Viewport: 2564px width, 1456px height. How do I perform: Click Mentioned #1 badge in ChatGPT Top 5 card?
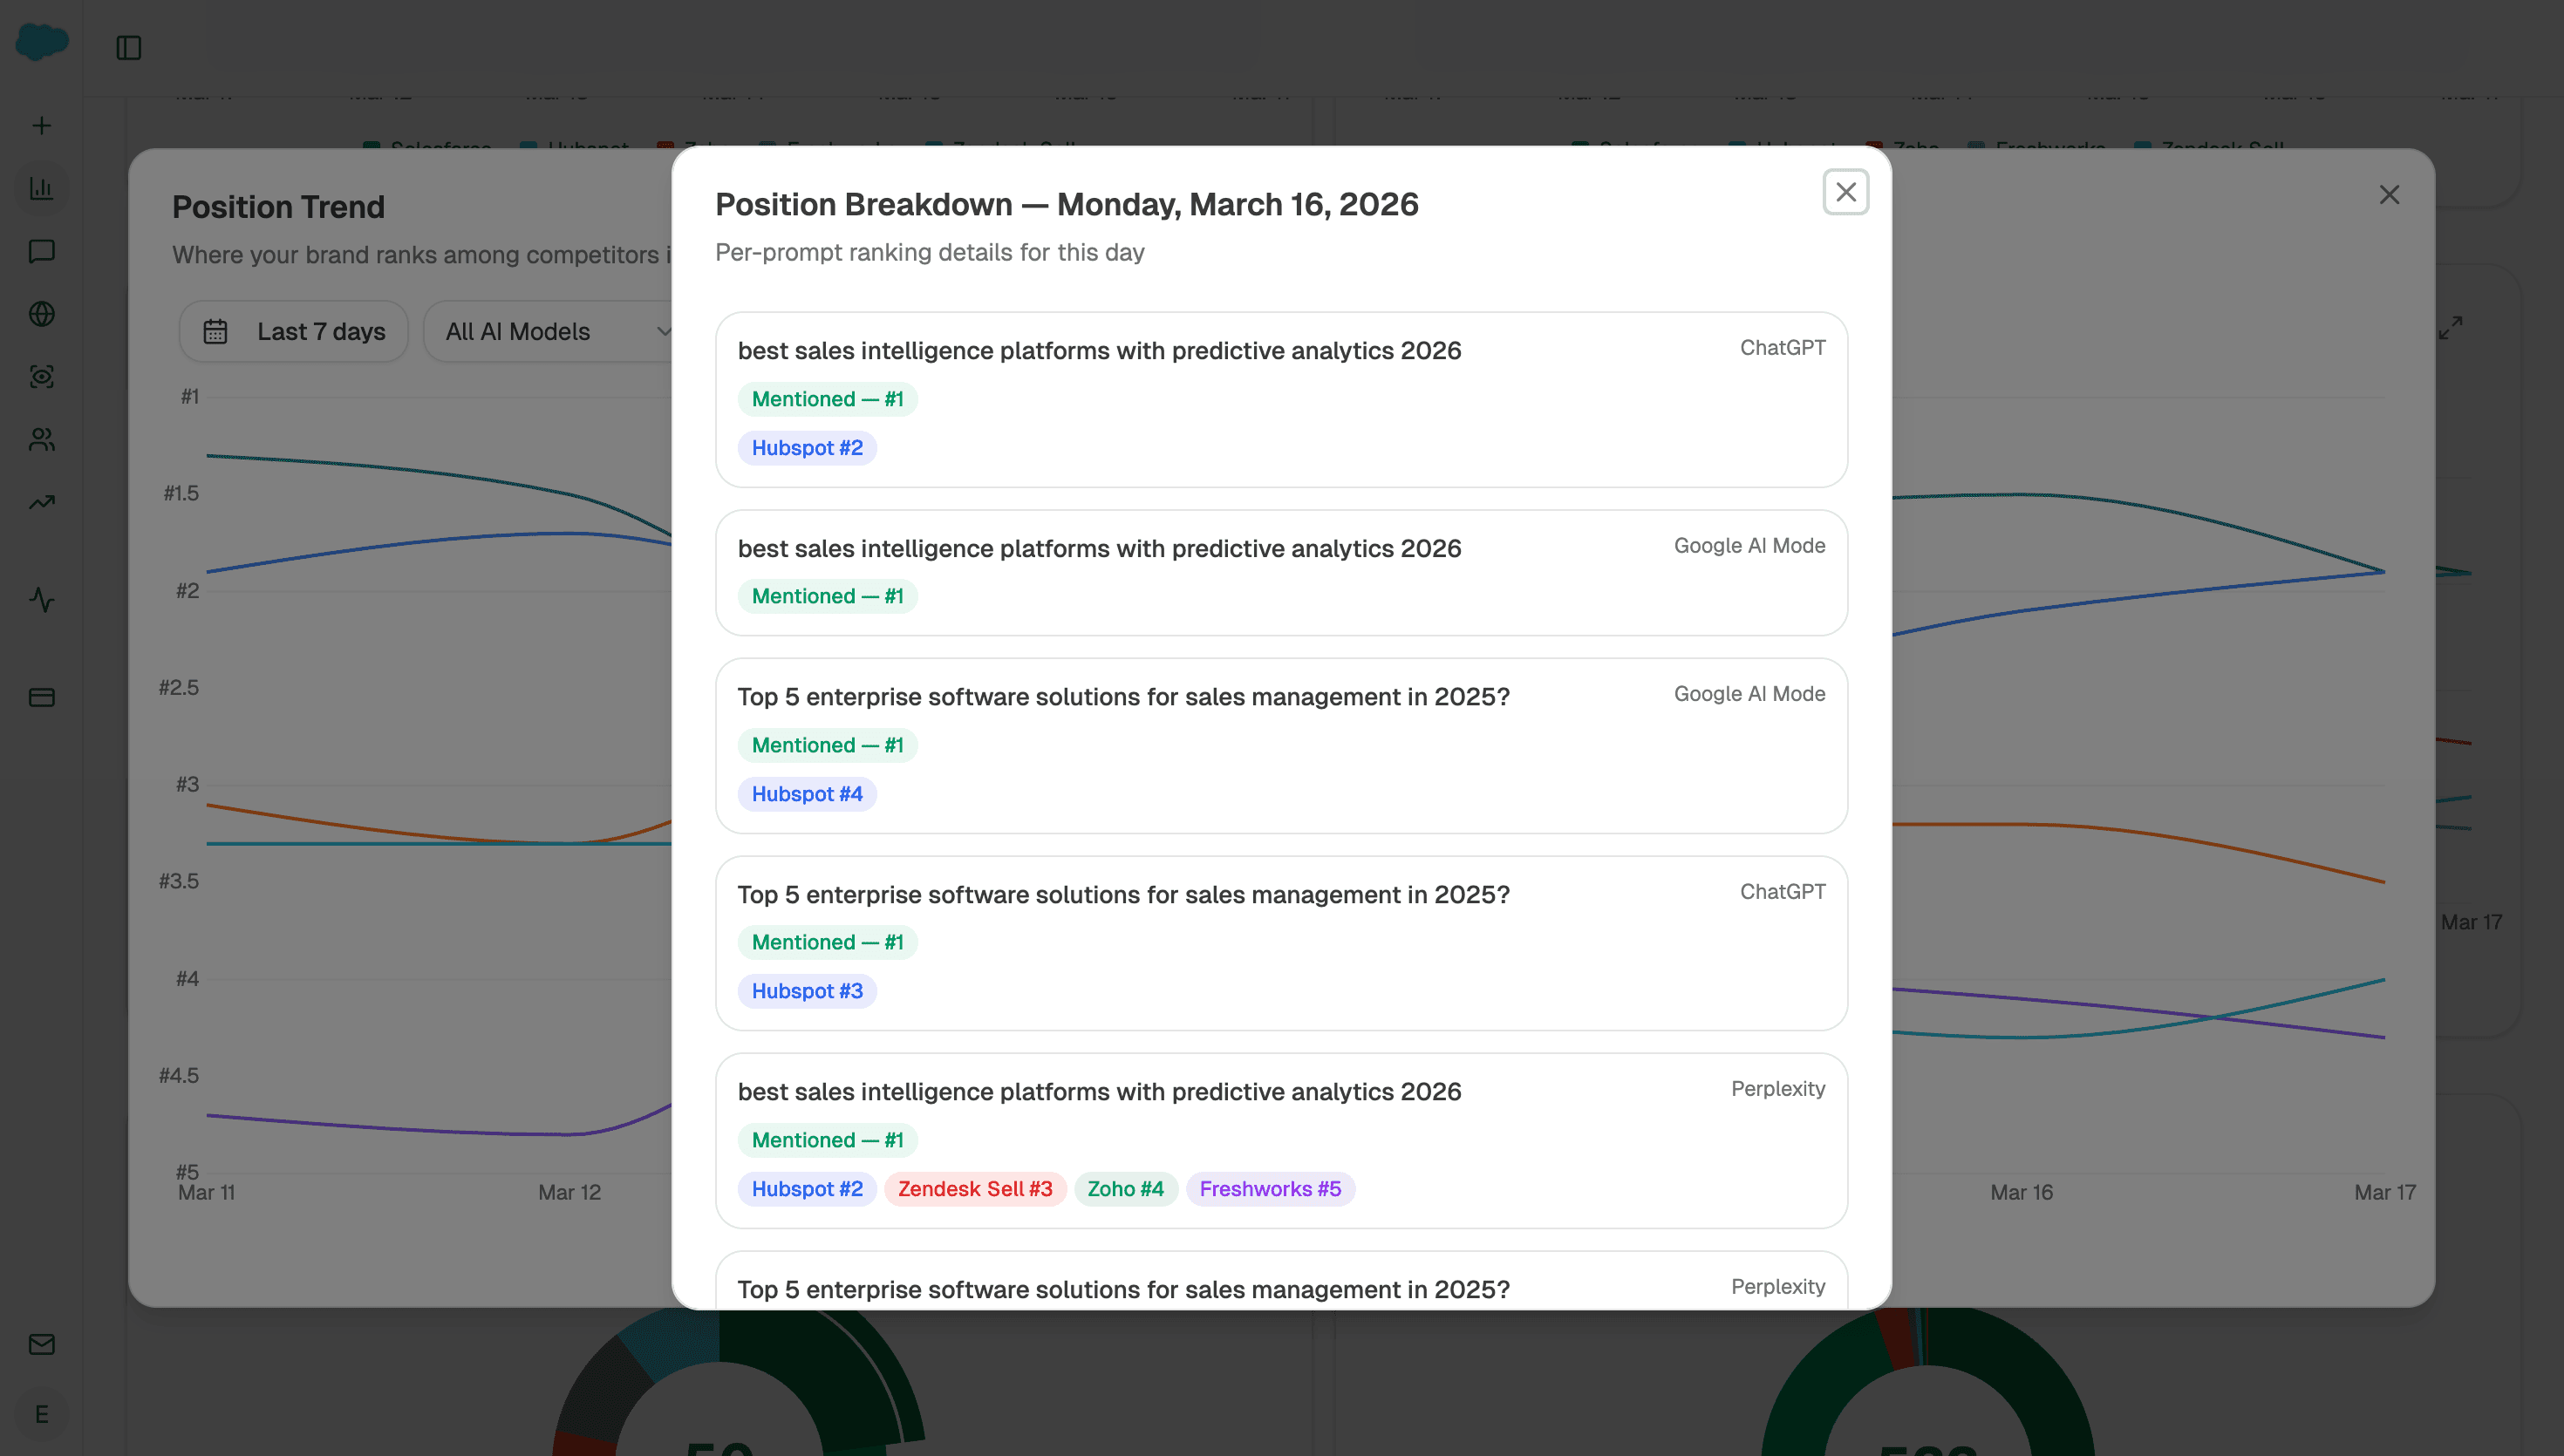click(x=828, y=942)
